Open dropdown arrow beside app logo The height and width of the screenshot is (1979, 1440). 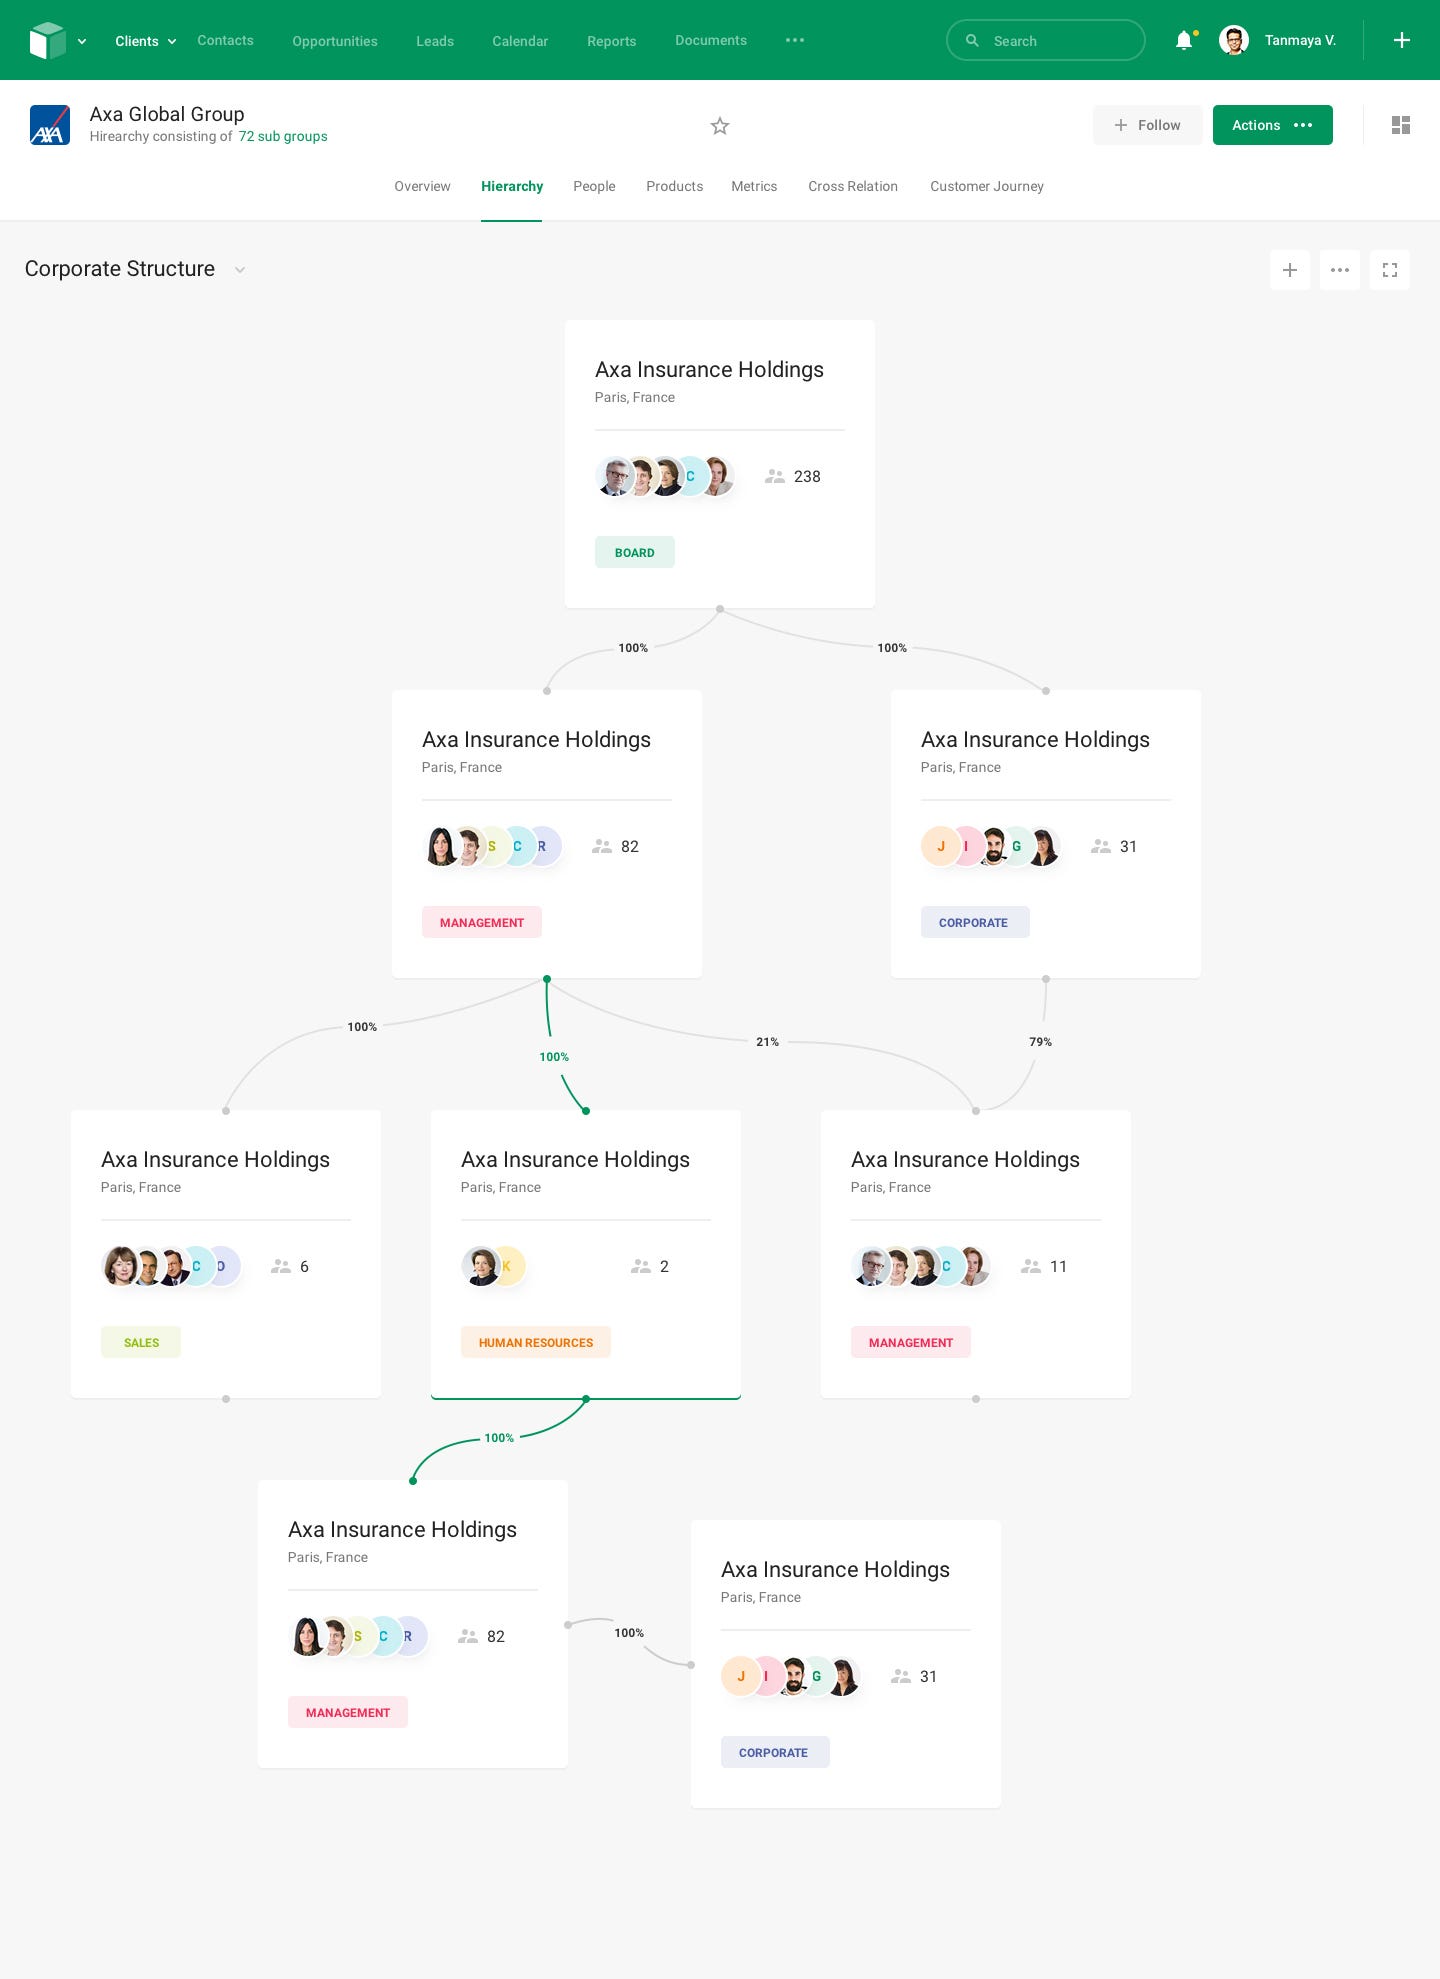82,42
